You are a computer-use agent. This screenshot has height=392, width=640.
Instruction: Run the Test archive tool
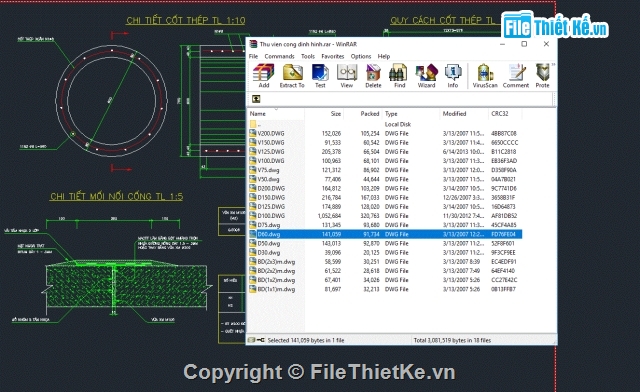320,76
